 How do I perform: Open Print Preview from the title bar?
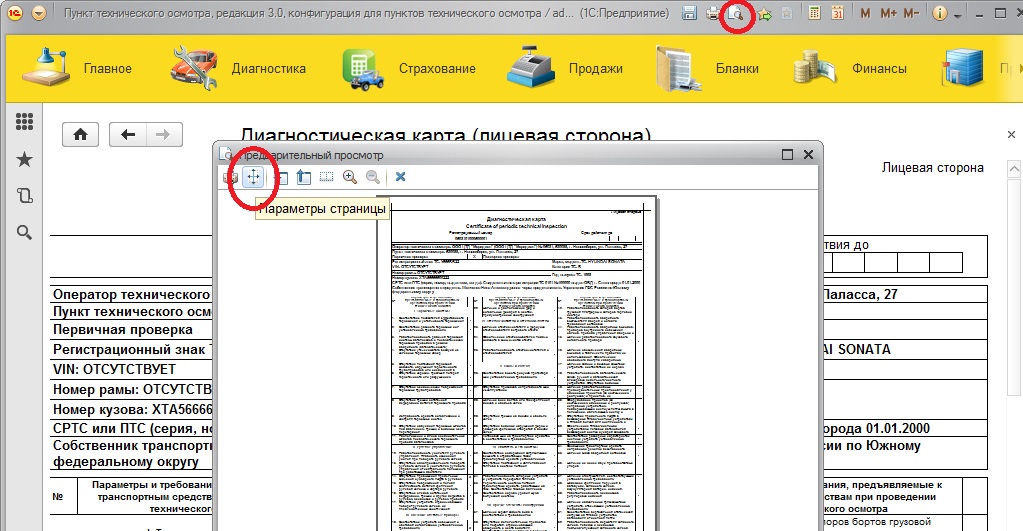[736, 14]
